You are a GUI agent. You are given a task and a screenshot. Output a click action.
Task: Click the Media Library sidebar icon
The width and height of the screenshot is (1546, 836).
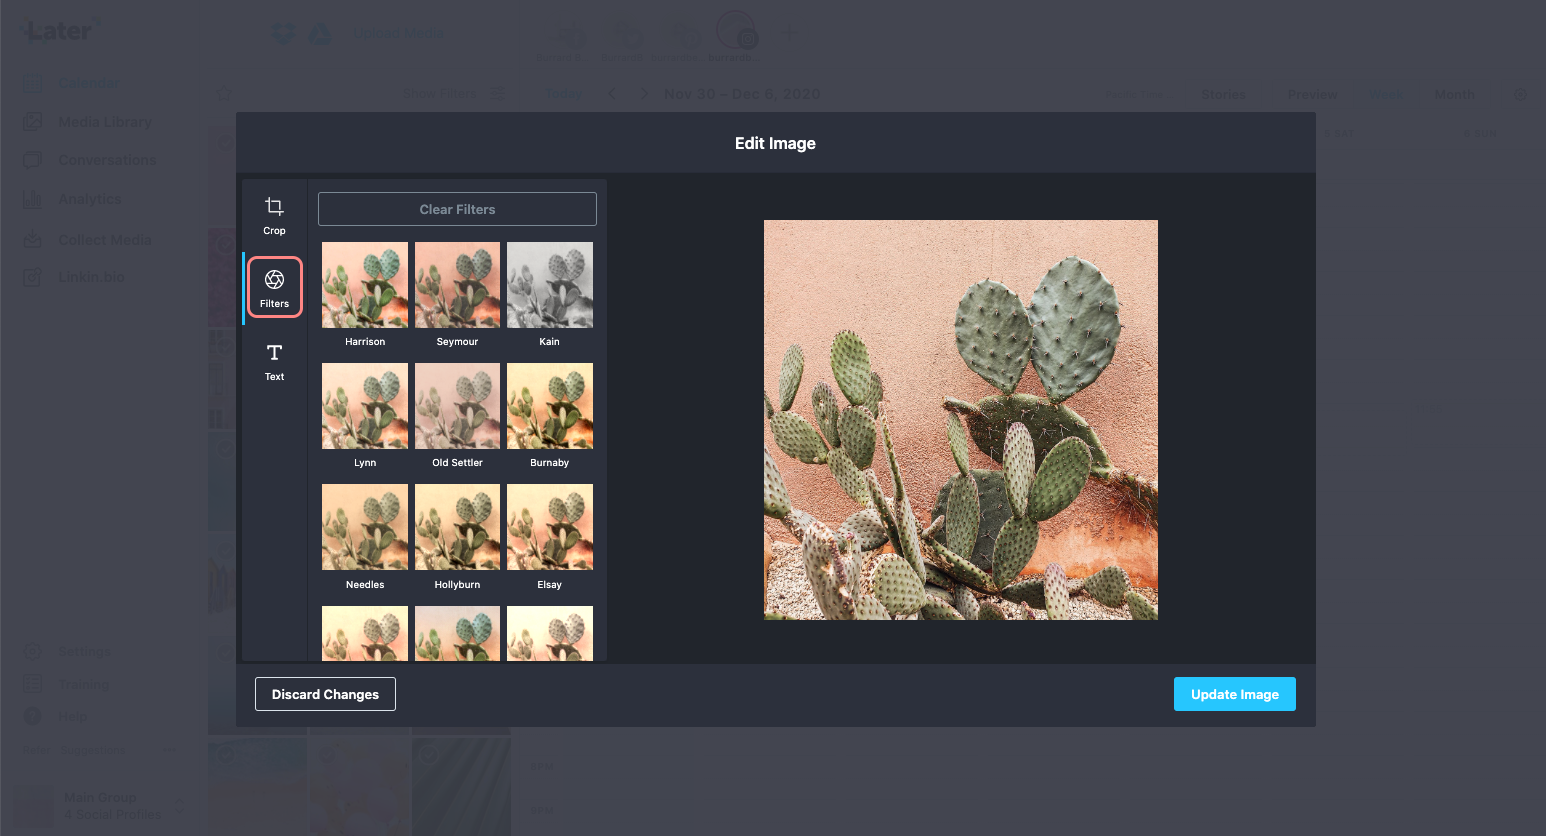coord(32,122)
